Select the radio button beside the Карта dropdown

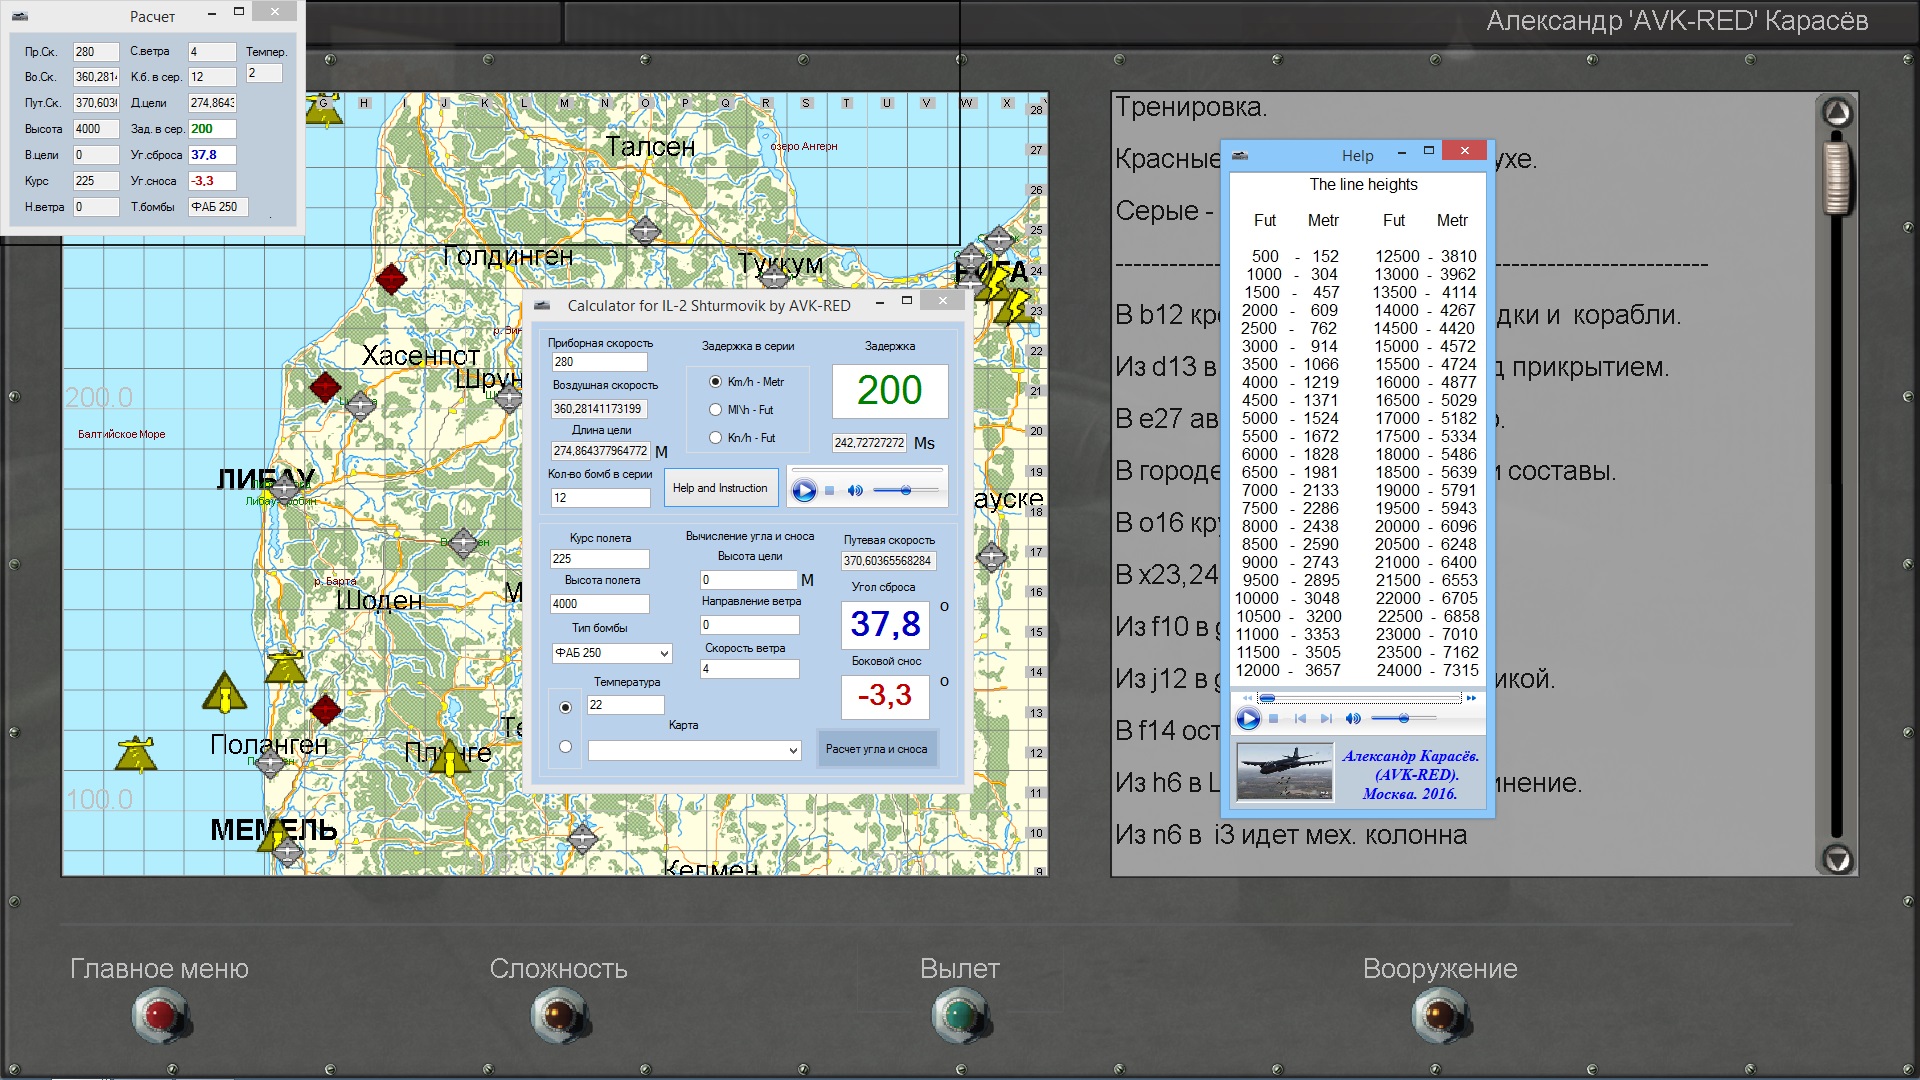pos(566,747)
